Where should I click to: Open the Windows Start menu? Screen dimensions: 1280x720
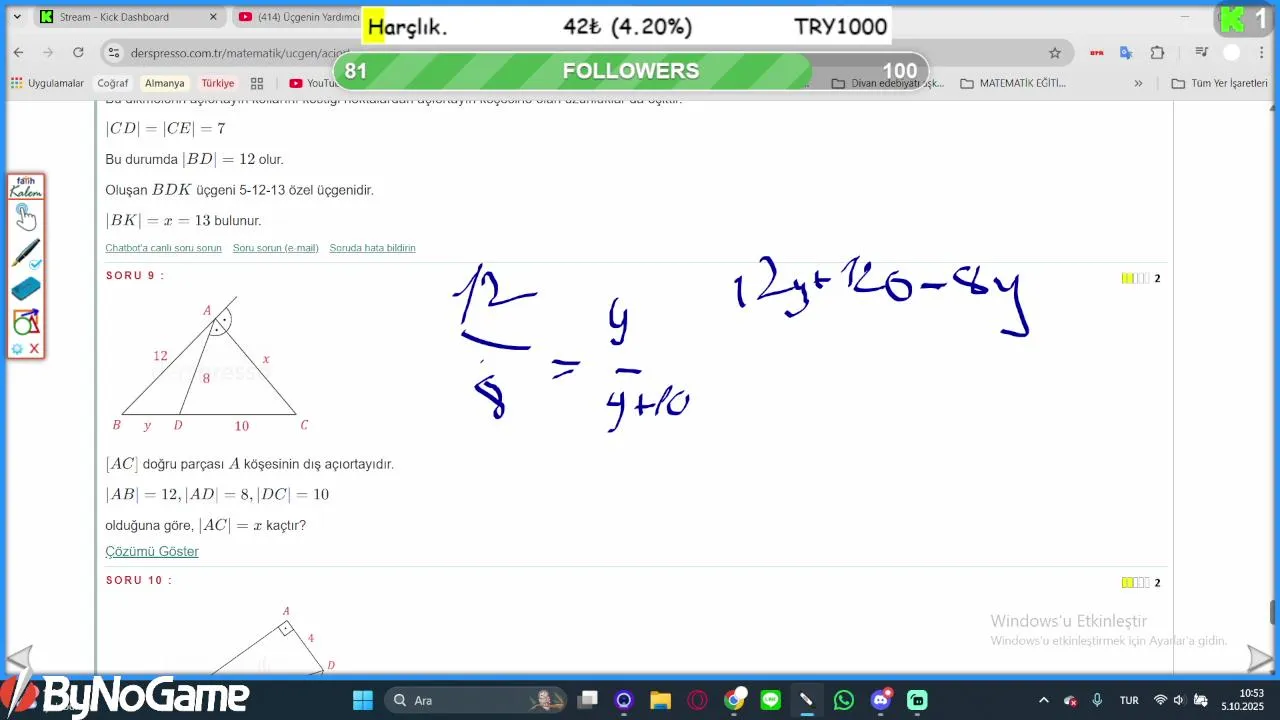[x=363, y=700]
